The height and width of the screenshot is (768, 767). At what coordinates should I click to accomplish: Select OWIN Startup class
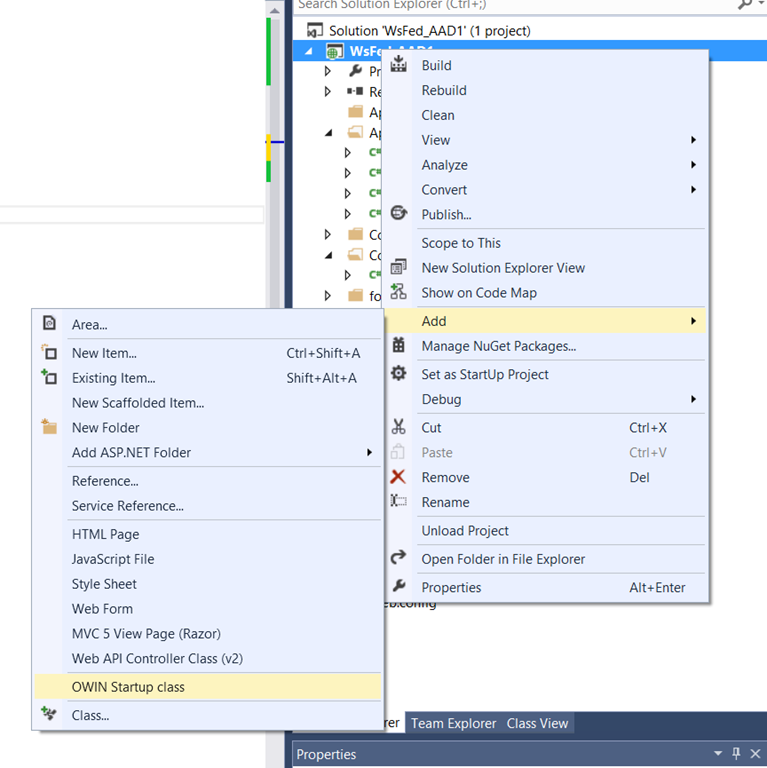pyautogui.click(x=208, y=687)
